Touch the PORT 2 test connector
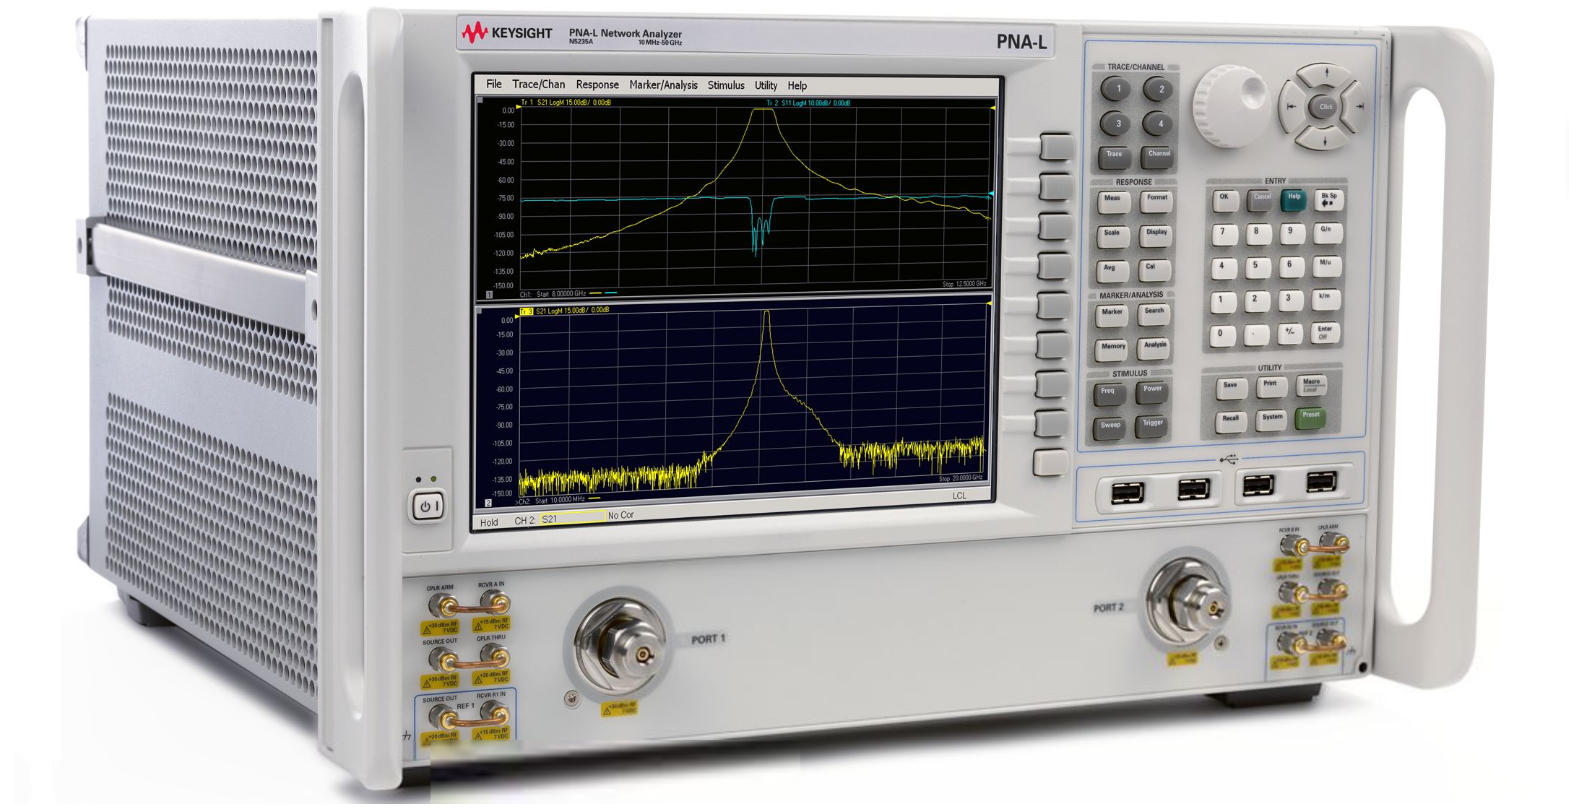The height and width of the screenshot is (810, 1569). pos(1187,604)
